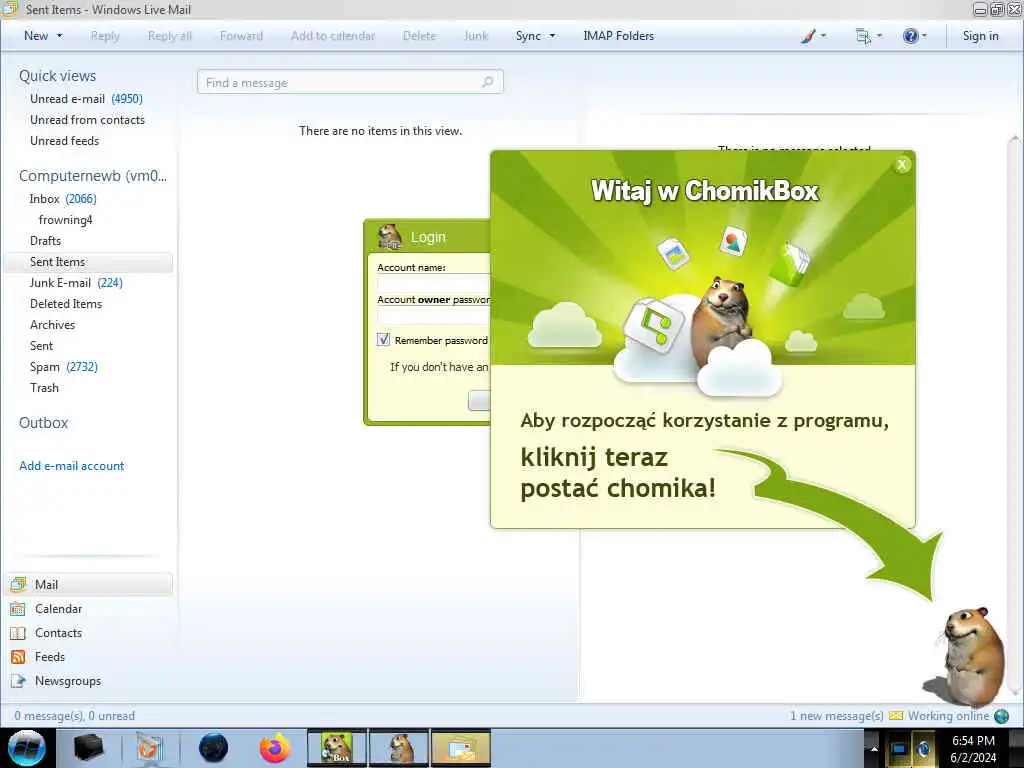Screen dimensions: 1024x768
Task: Open the black box taskbar icon
Action: point(88,747)
